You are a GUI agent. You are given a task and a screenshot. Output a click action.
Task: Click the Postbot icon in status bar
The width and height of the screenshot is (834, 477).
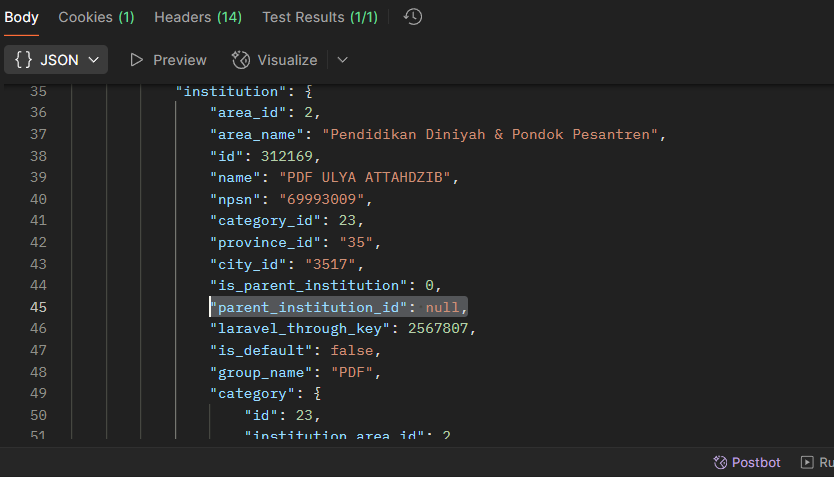pyautogui.click(x=720, y=462)
